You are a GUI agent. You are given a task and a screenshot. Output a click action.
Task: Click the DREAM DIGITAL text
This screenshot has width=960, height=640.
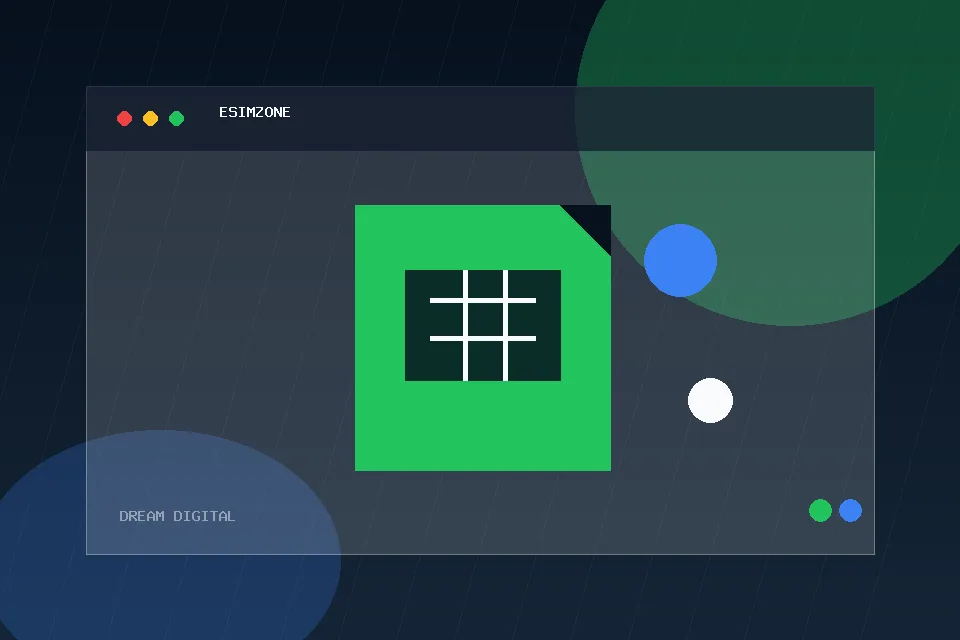pos(177,516)
